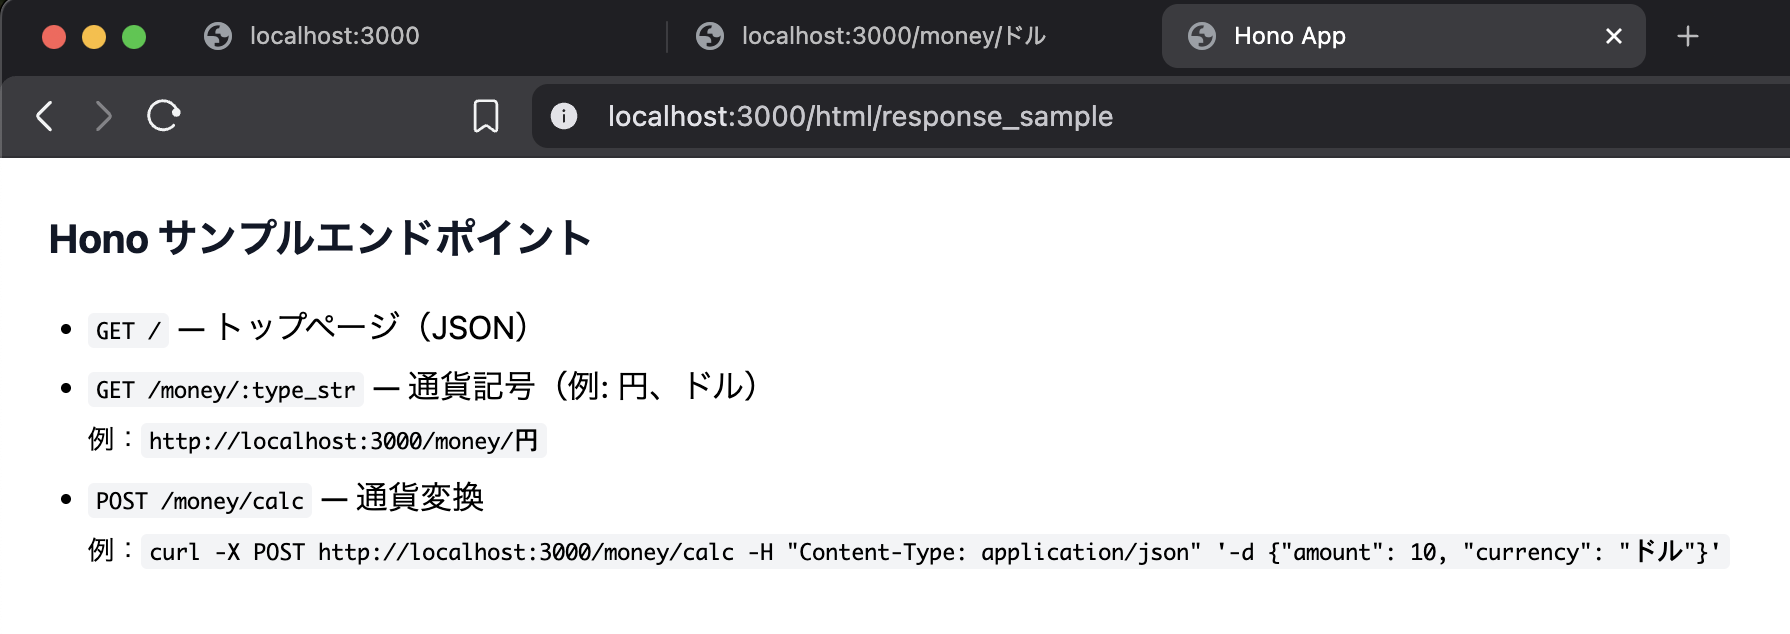Click the curl POST command example
The height and width of the screenshot is (634, 1790).
(x=934, y=552)
